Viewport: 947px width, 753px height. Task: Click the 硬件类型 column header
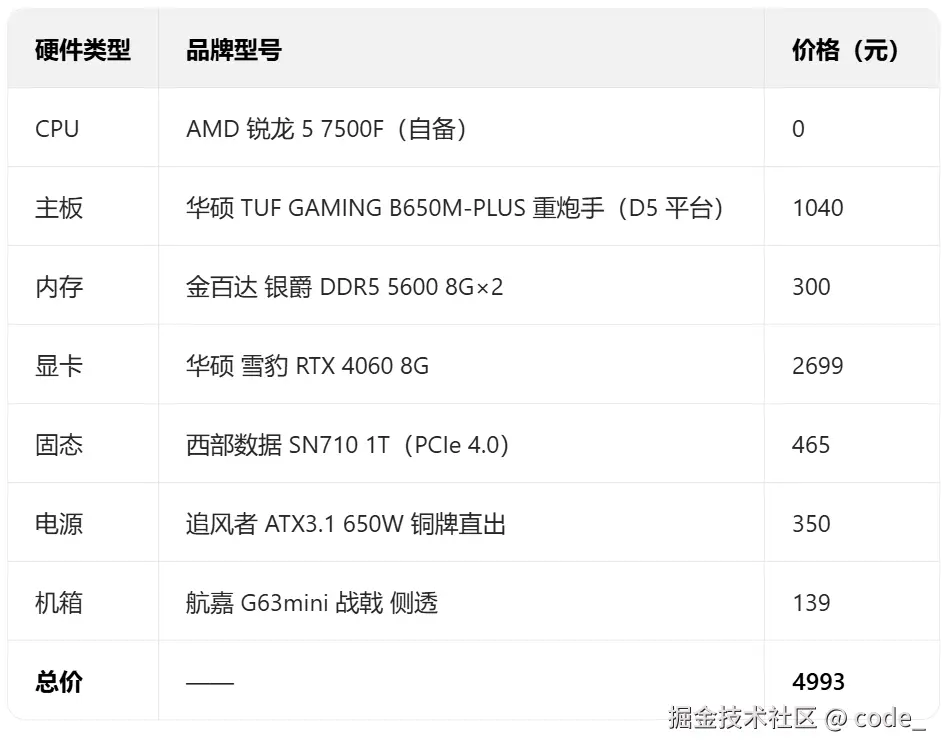coord(83,51)
